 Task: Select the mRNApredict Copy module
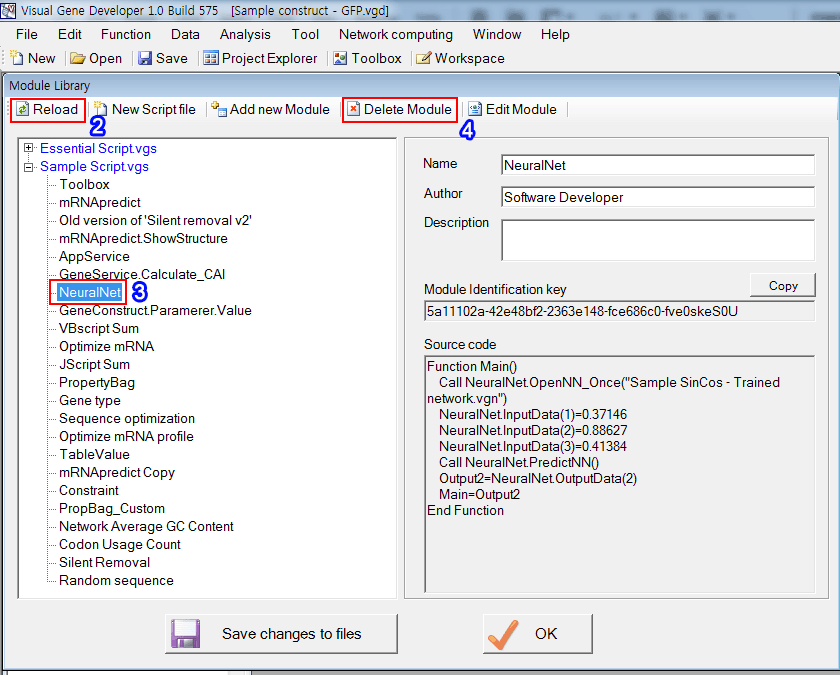click(117, 472)
